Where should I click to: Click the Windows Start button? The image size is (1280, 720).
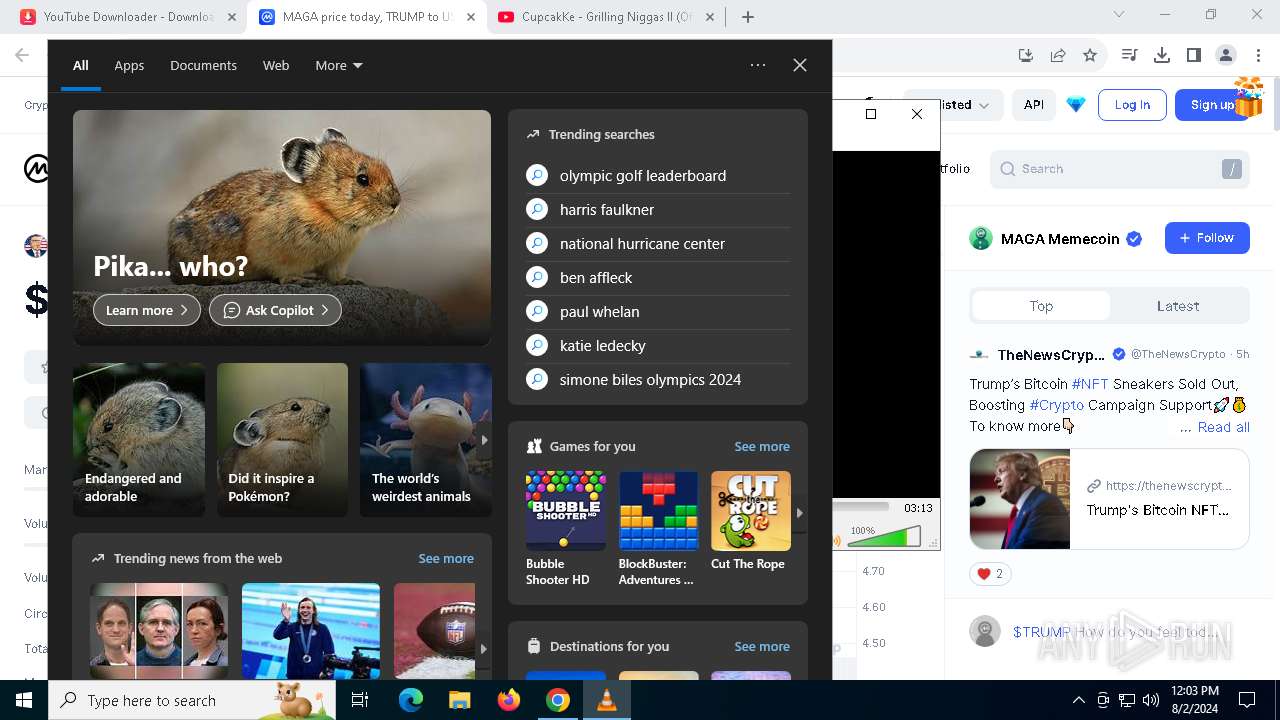tap(24, 700)
